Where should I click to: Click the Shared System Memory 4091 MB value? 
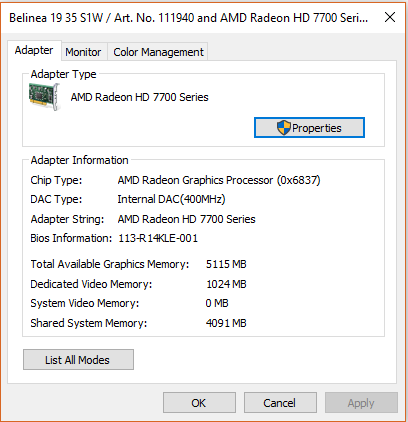pos(226,323)
